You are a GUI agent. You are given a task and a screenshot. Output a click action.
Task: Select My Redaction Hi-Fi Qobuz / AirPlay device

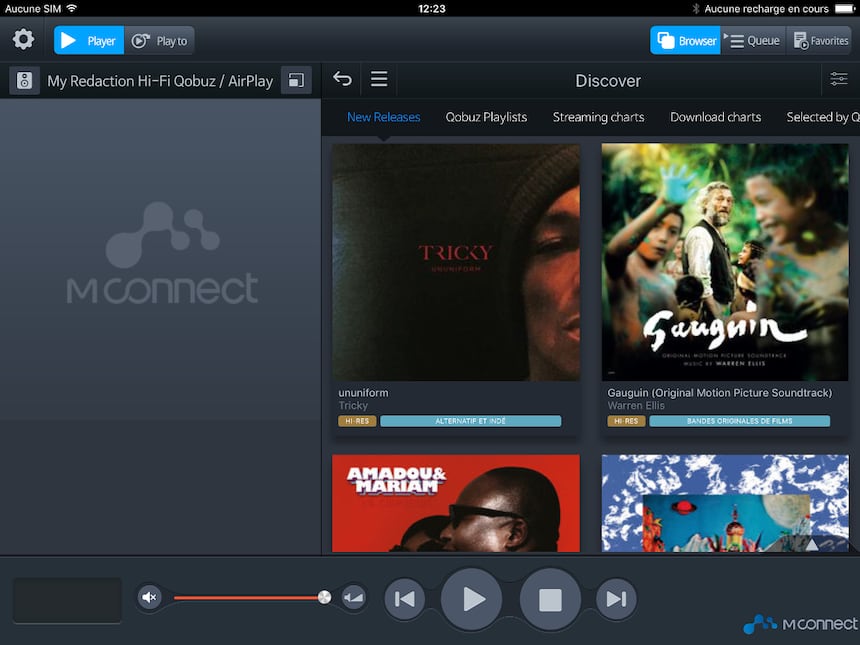point(160,81)
